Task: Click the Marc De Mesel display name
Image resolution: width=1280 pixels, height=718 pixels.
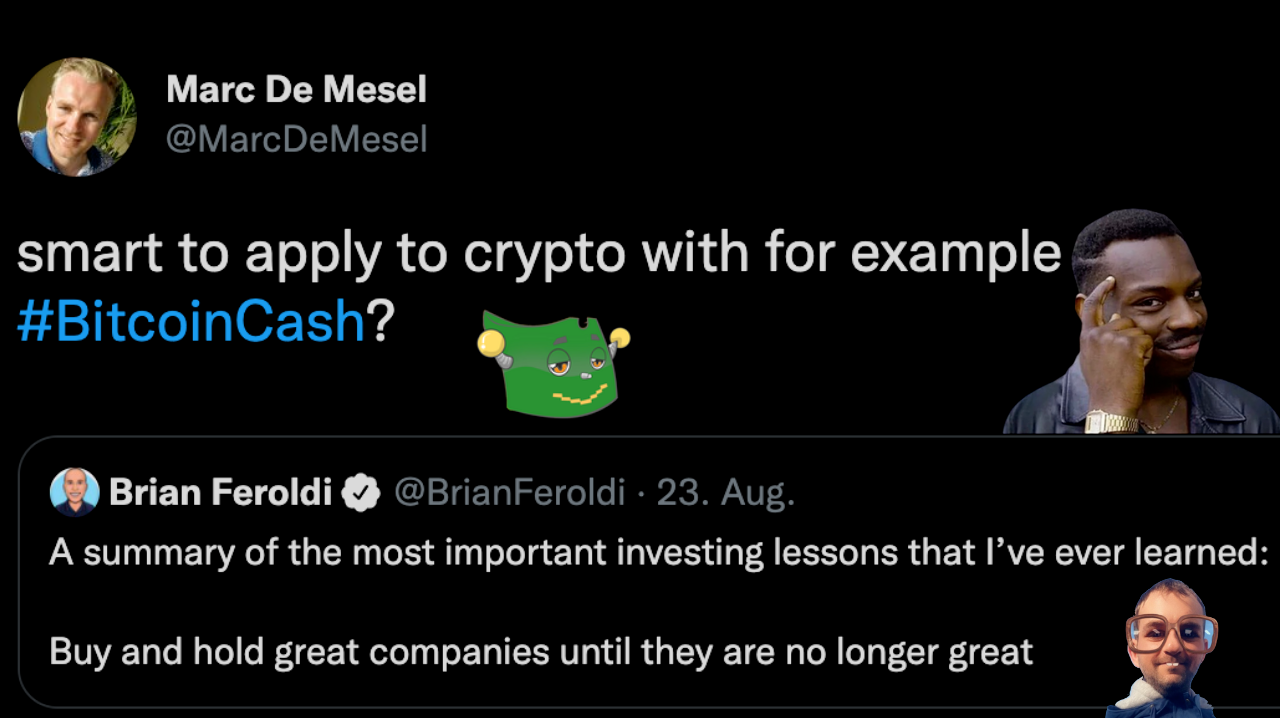Action: click(x=296, y=89)
